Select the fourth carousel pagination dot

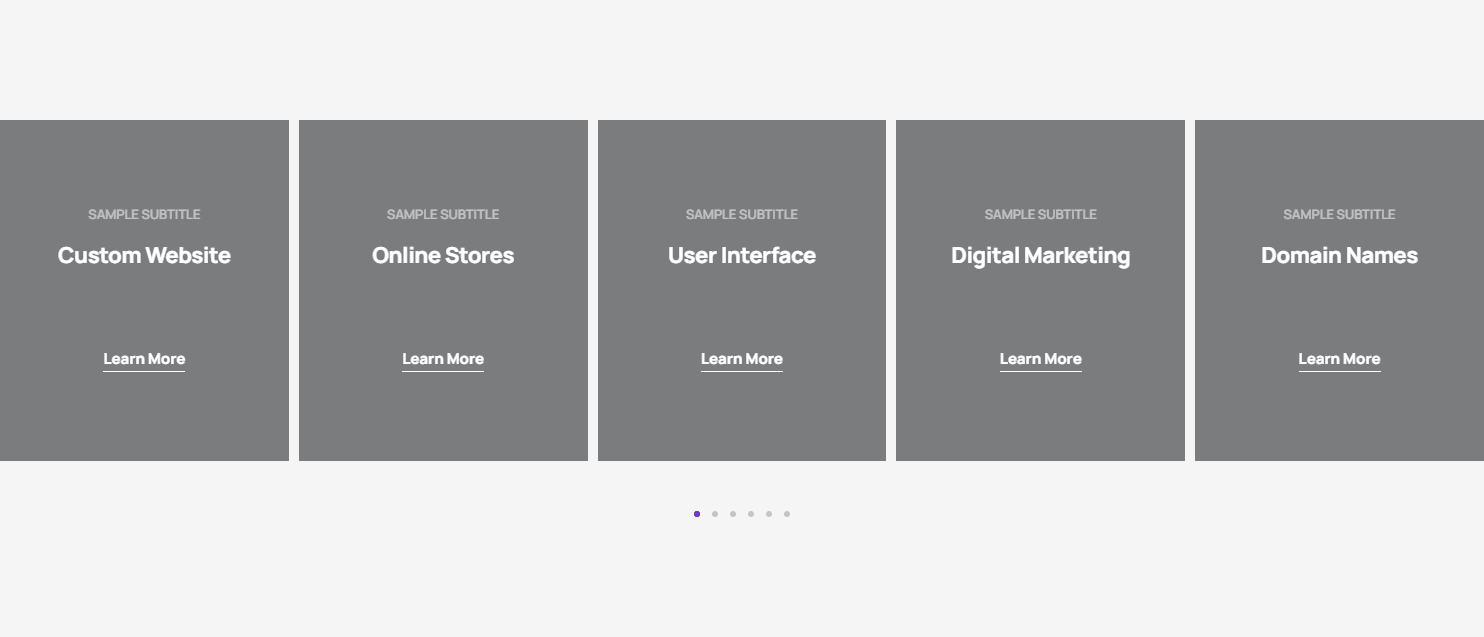coord(751,514)
